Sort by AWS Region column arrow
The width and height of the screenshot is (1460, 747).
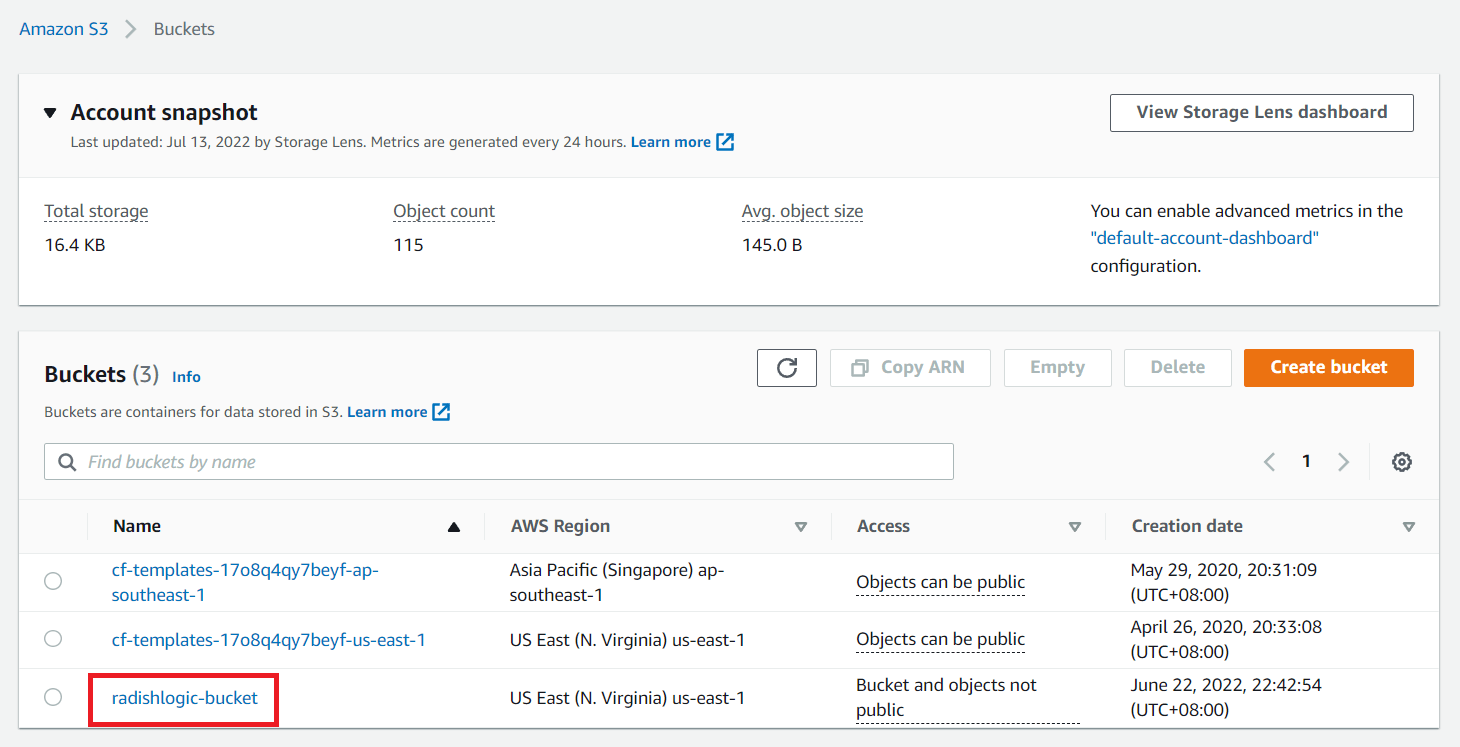(x=800, y=527)
